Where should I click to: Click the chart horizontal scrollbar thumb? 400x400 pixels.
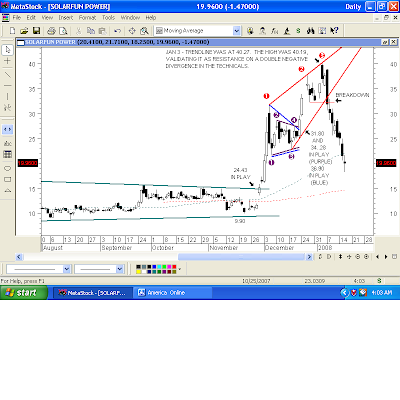(x=241, y=257)
